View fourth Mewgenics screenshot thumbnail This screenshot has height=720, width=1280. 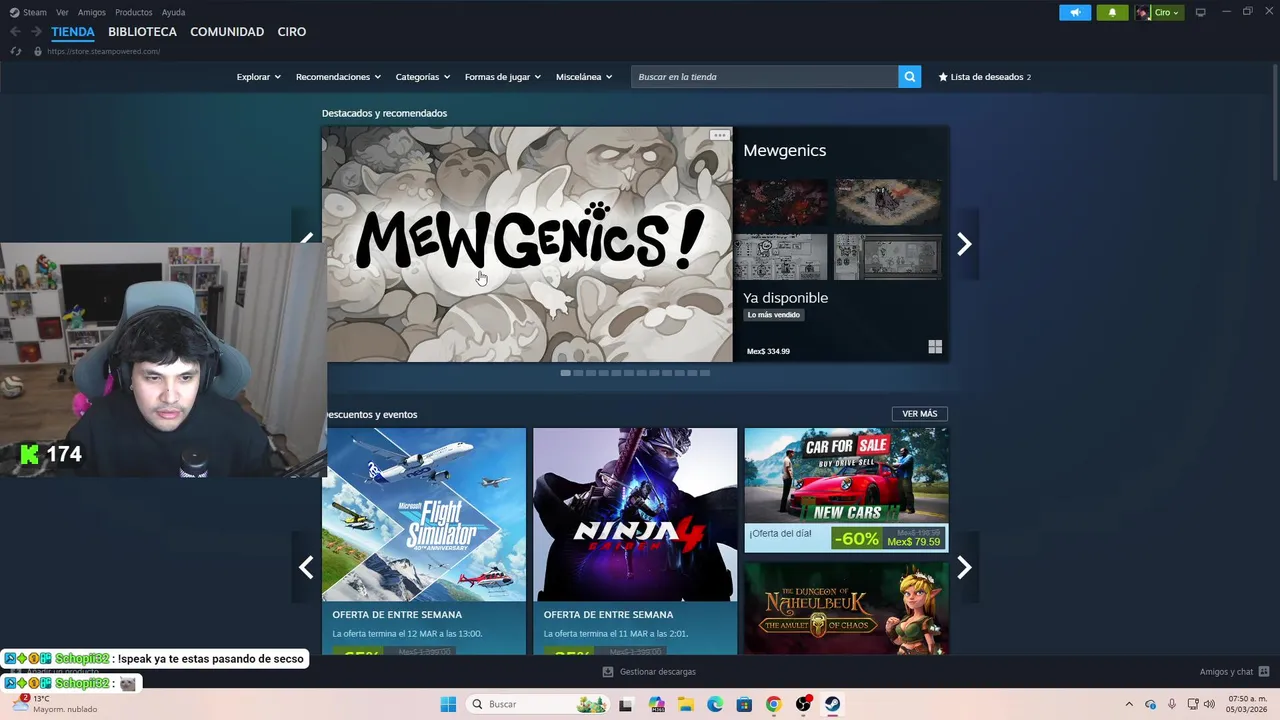[x=888, y=257]
